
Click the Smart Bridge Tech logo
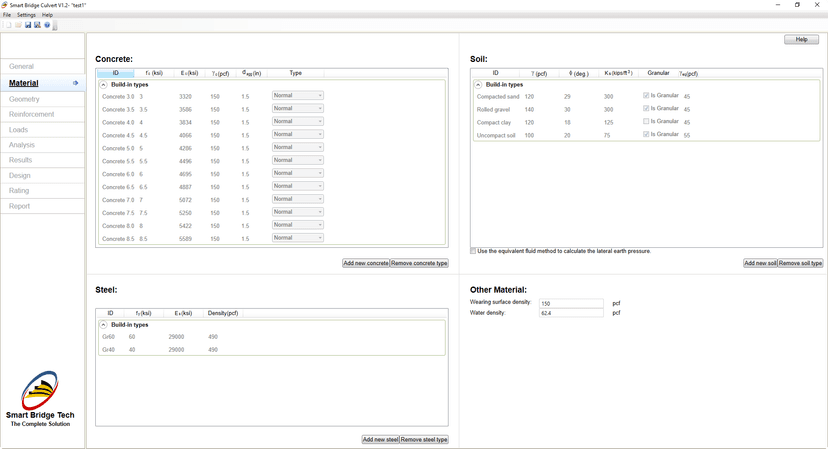[x=40, y=396]
